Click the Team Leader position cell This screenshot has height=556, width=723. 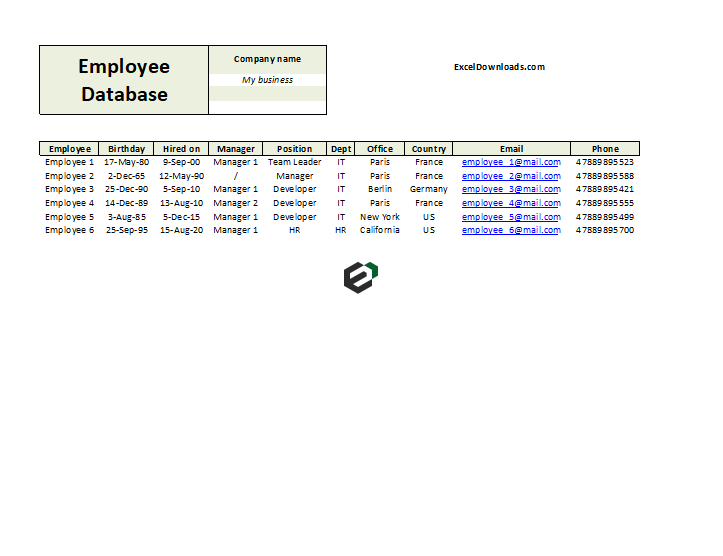coord(294,162)
